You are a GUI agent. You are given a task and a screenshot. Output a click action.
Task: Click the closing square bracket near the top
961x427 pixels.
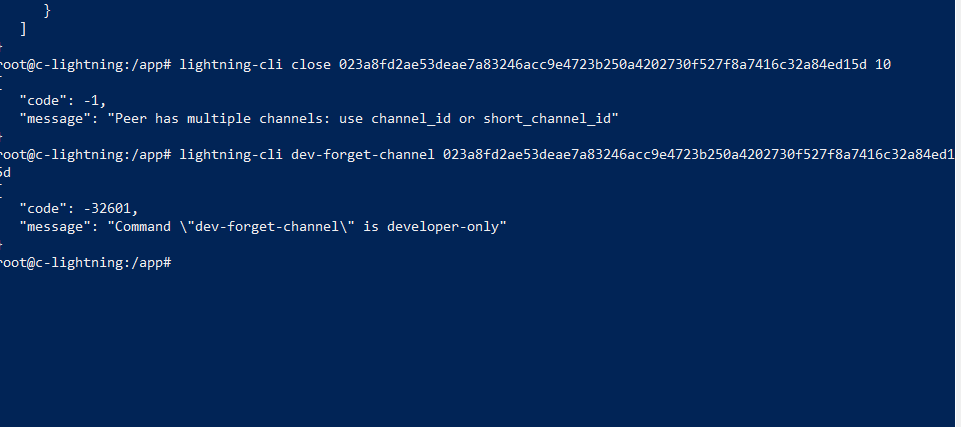(x=23, y=29)
